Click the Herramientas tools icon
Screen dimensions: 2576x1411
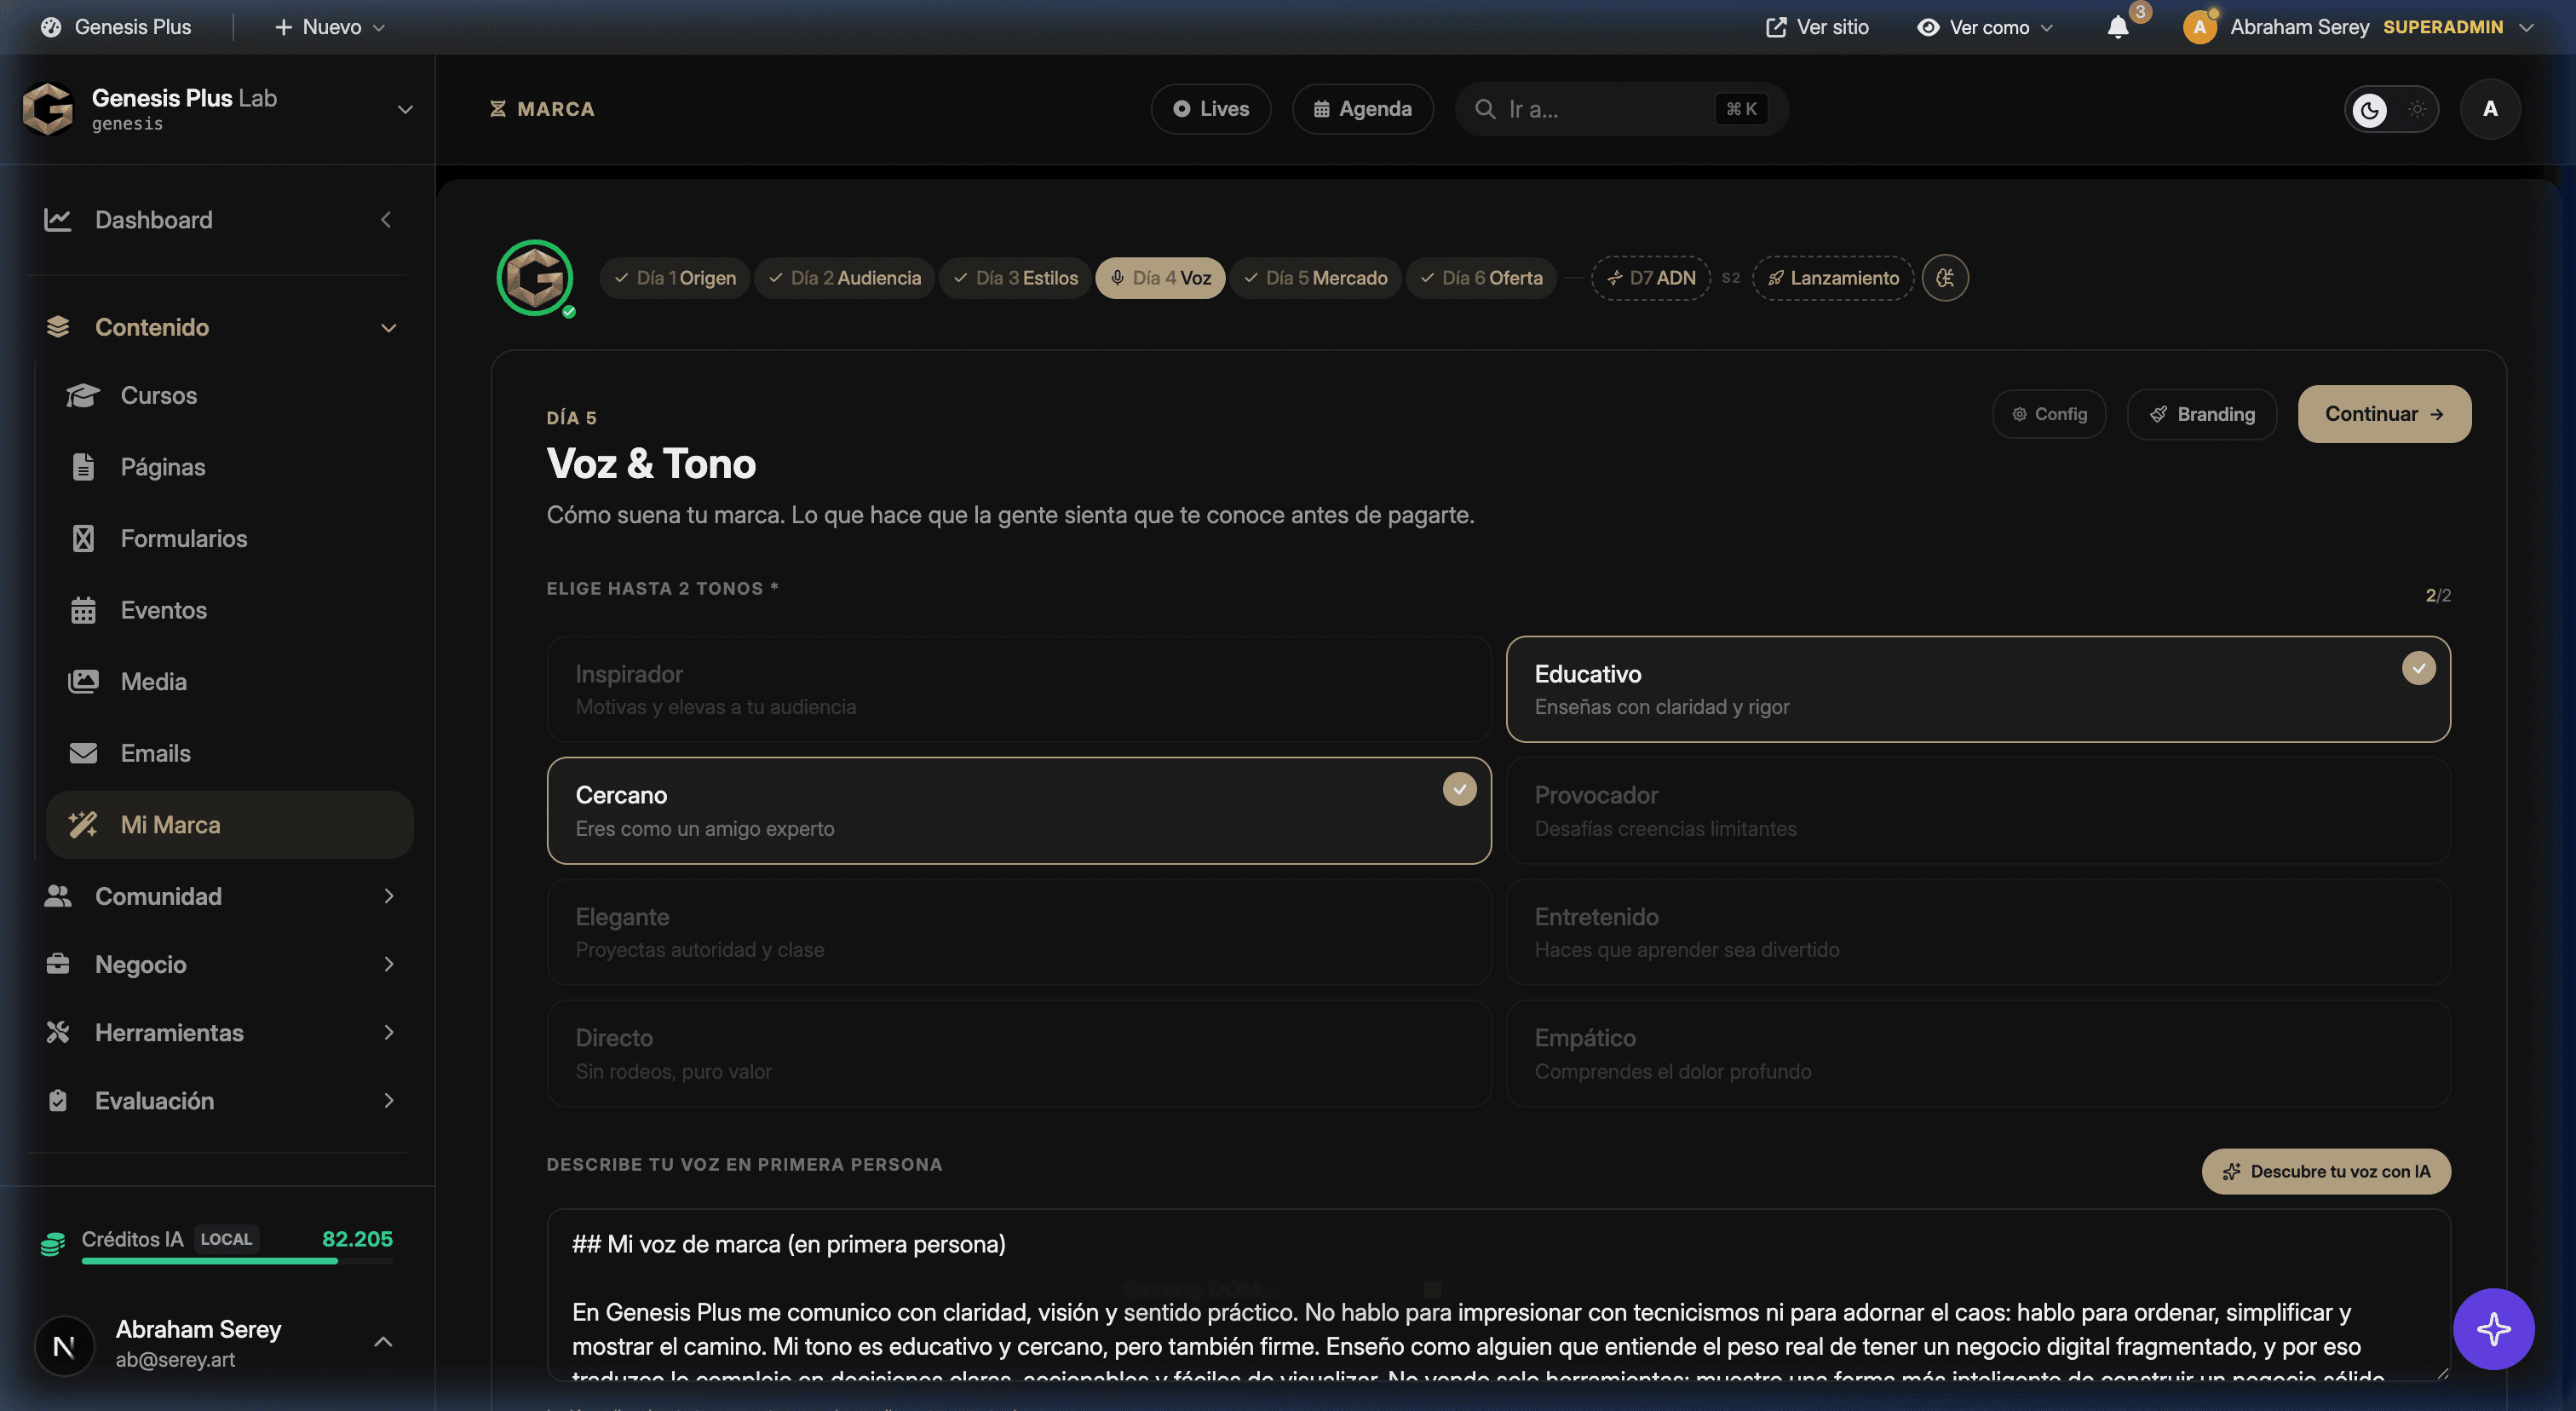pyautogui.click(x=58, y=1032)
